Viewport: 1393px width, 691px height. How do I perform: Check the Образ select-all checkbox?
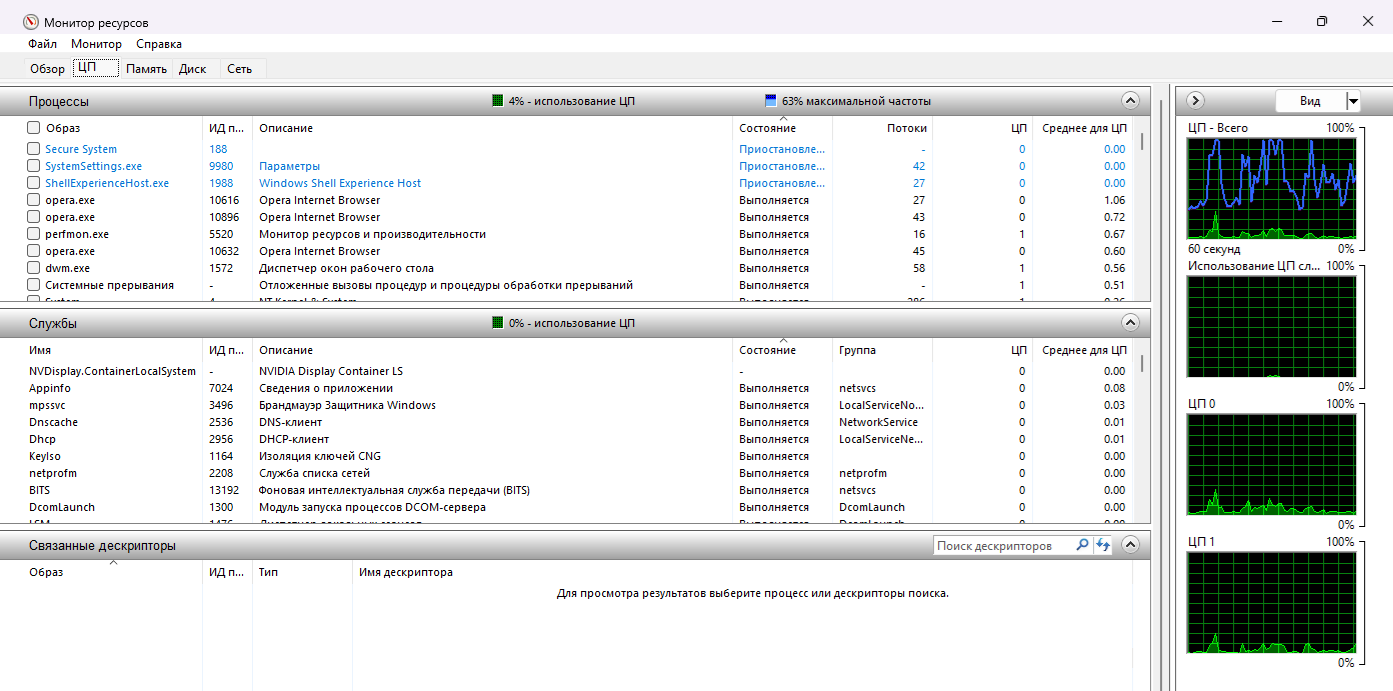[34, 128]
